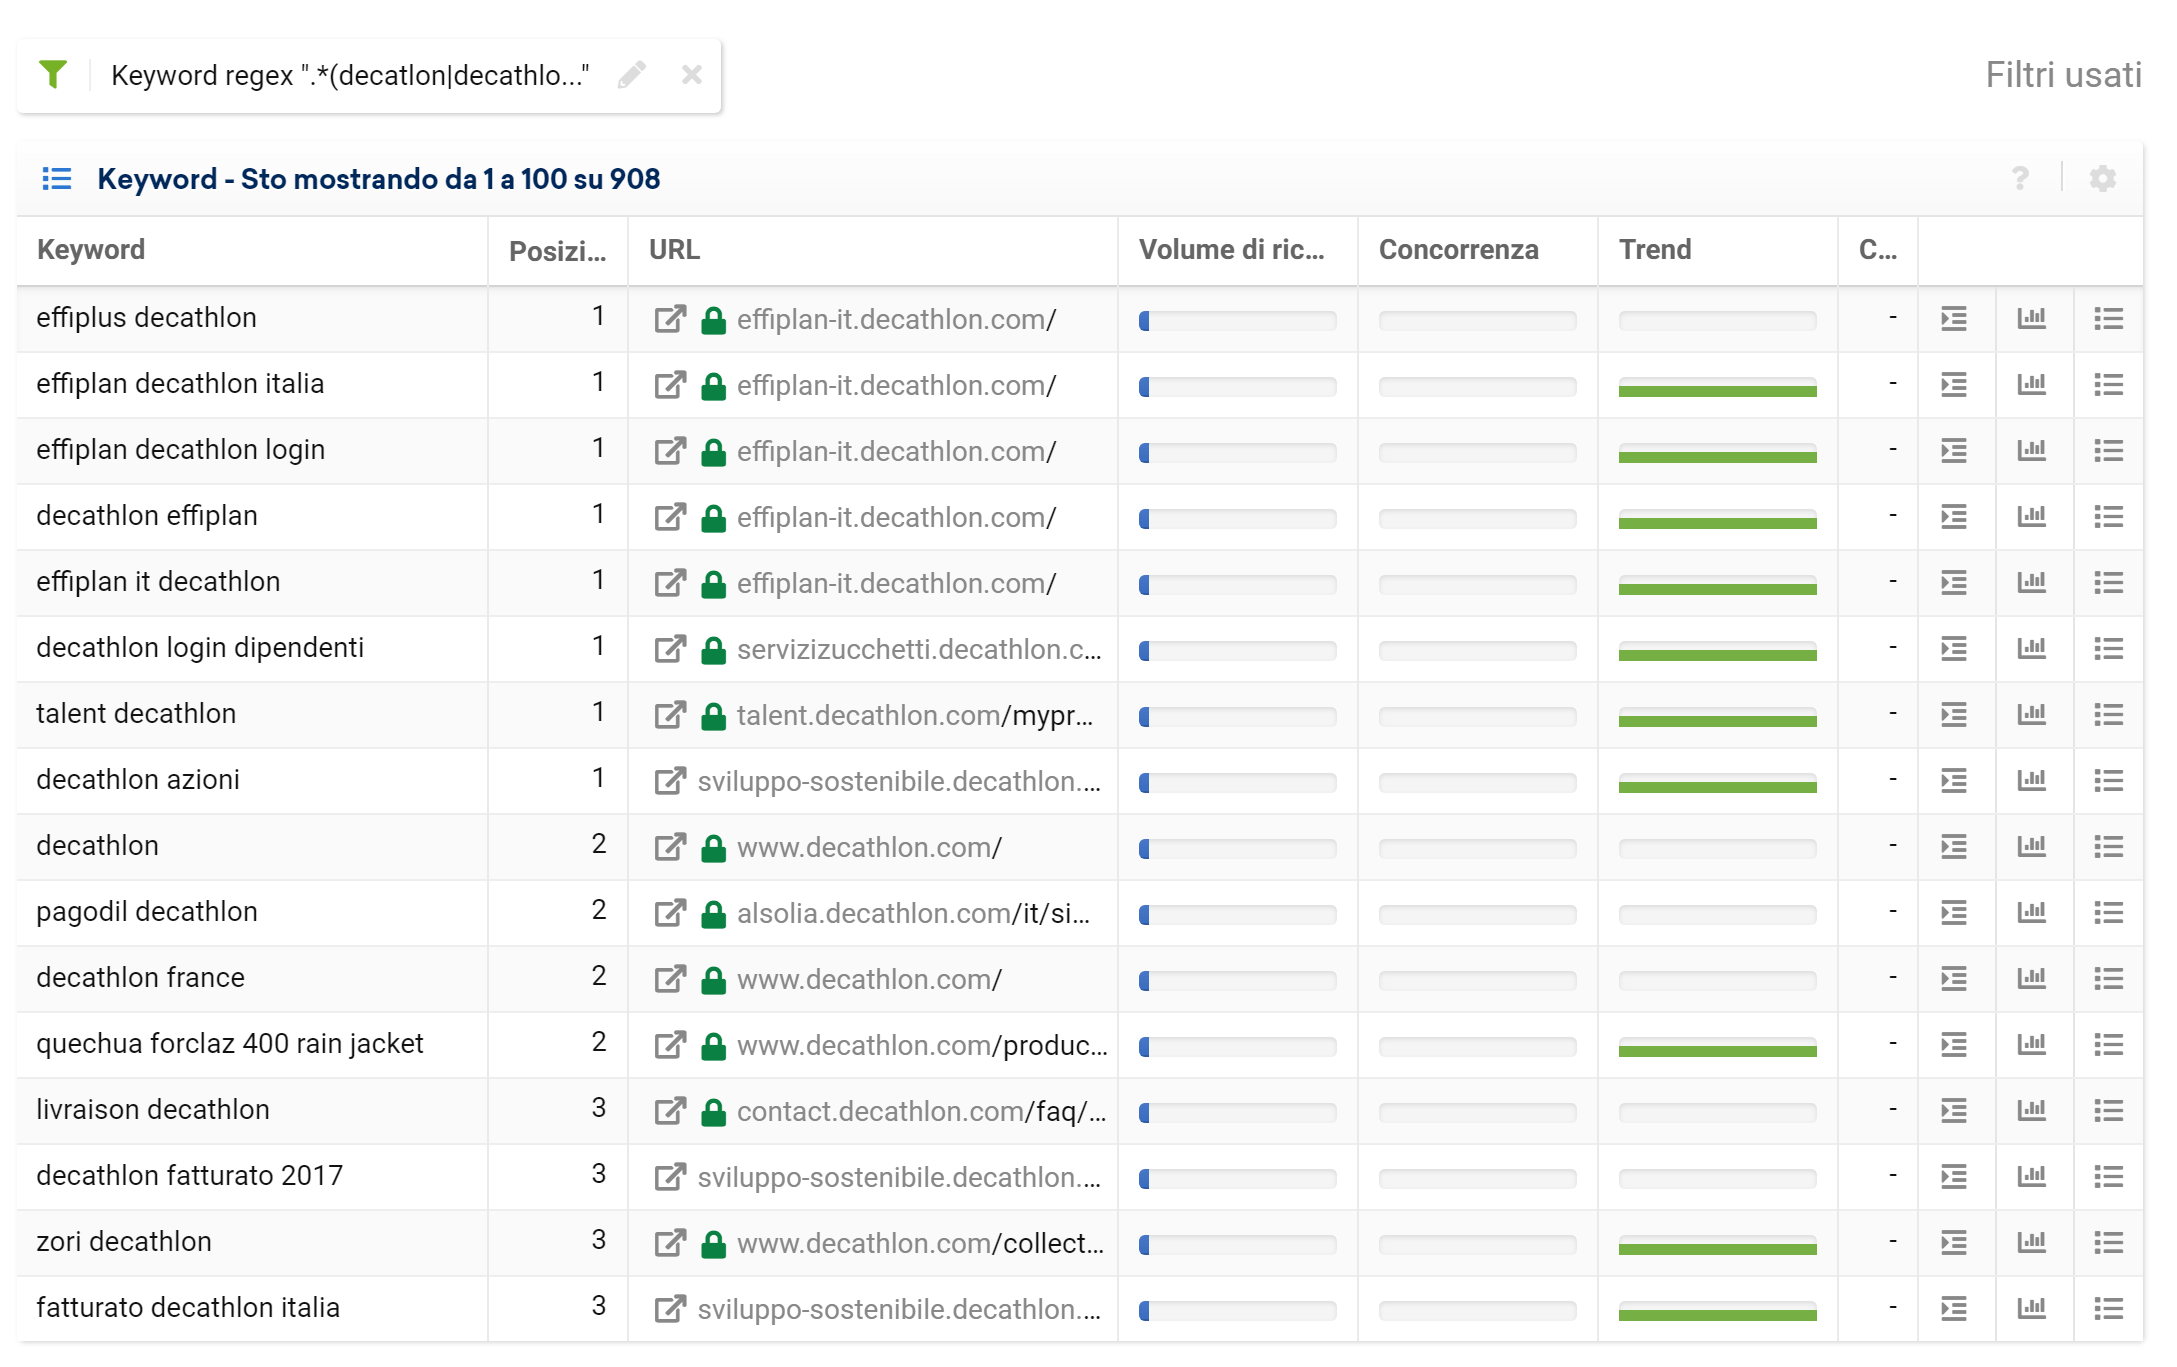Open alsolia.decathlon.com/it/si... URL link
2177x1367 pixels.
point(913,914)
